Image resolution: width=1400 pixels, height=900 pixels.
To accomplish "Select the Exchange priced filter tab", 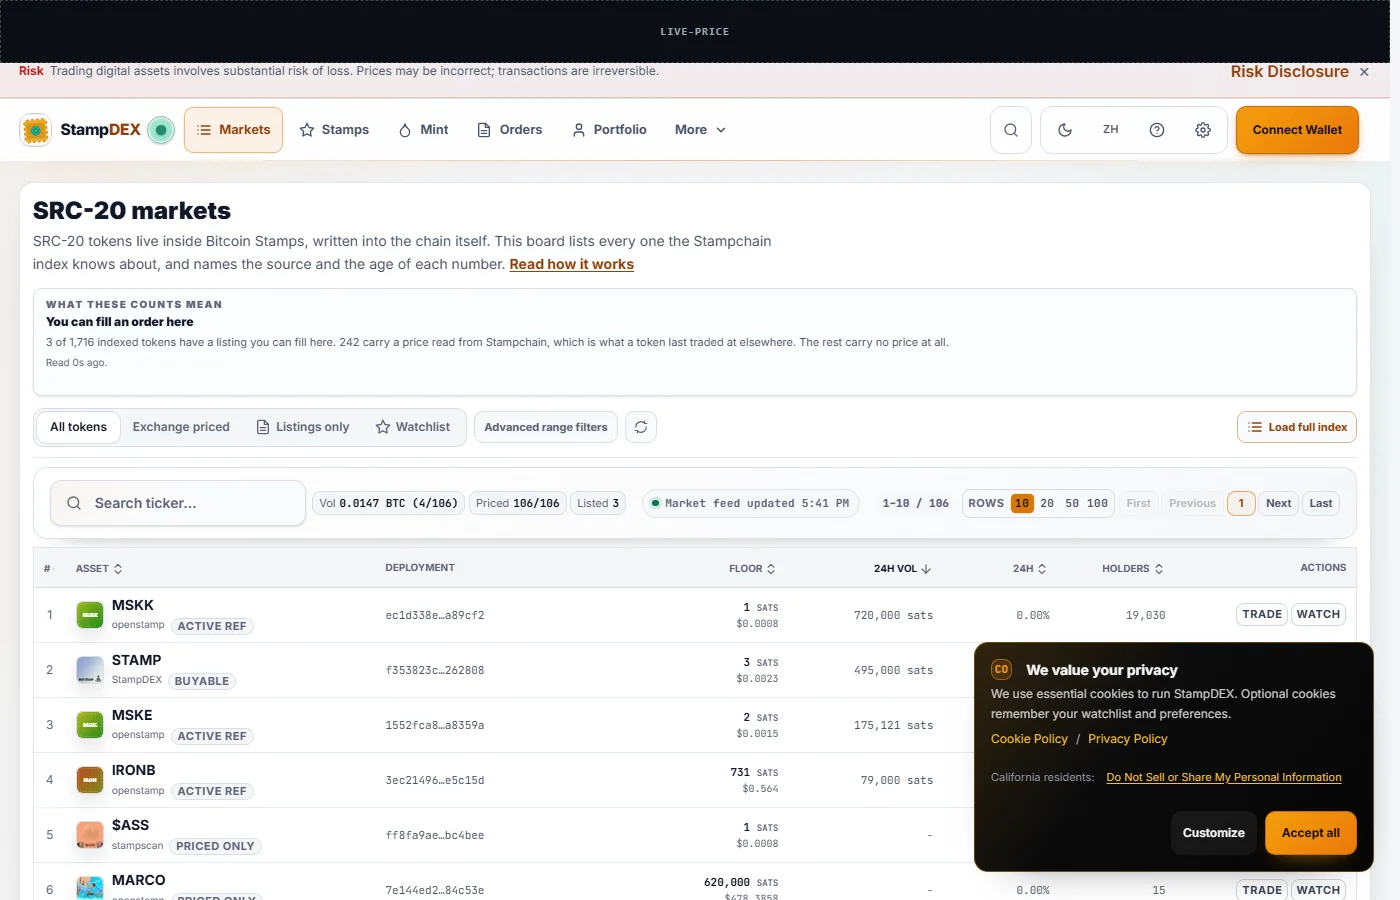I will pyautogui.click(x=181, y=427).
